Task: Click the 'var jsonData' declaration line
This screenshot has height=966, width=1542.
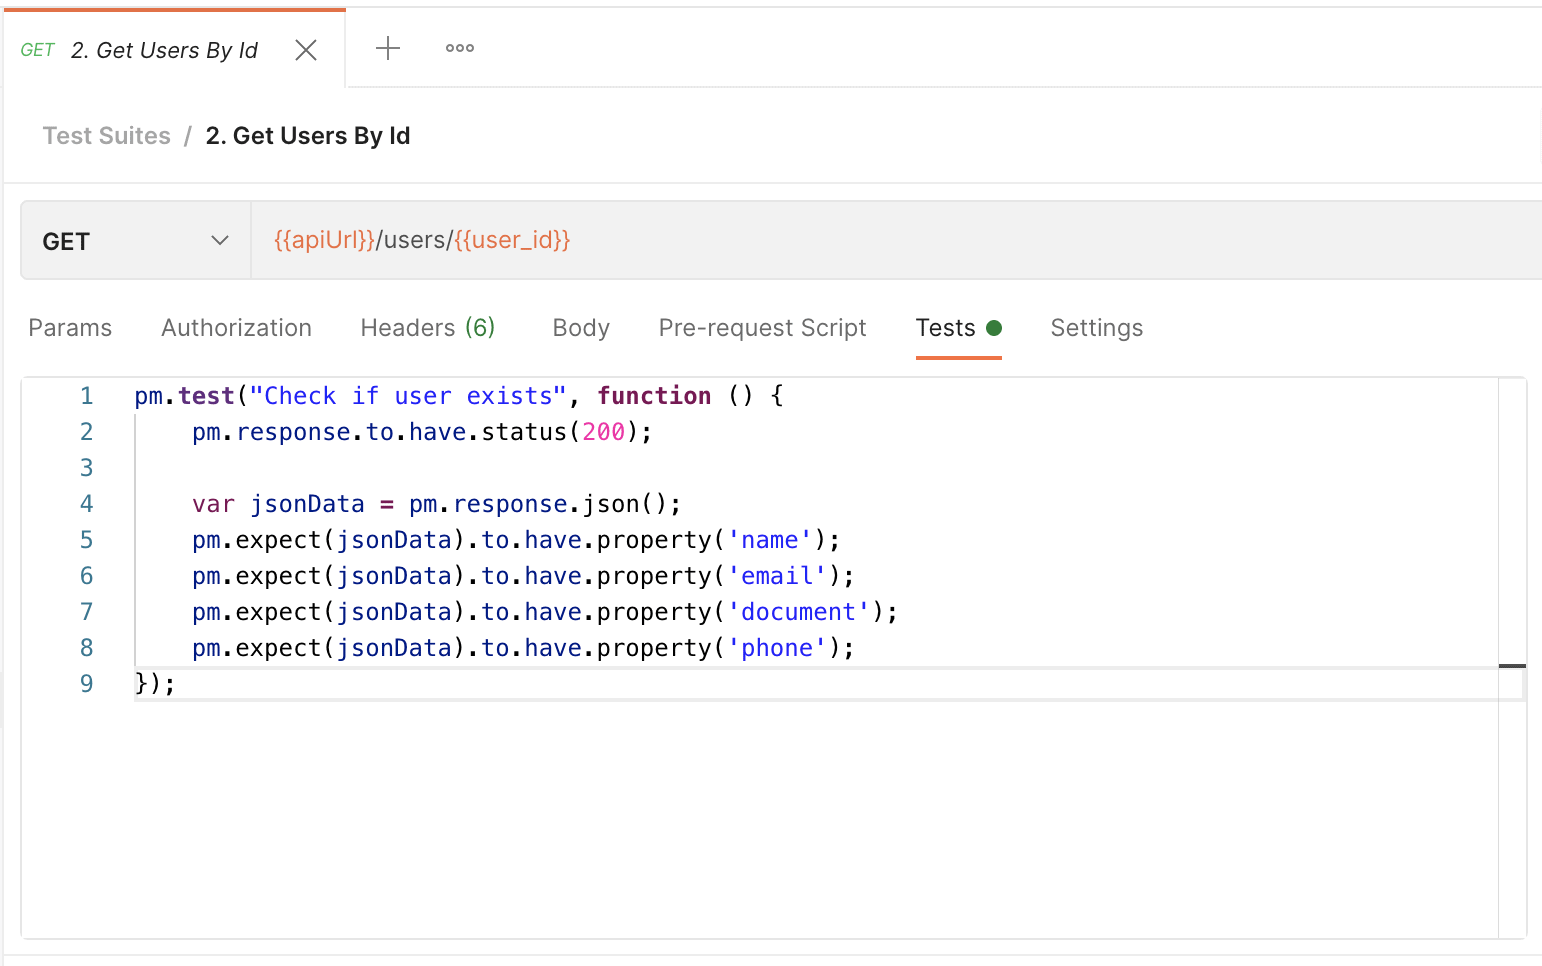Action: pos(436,504)
